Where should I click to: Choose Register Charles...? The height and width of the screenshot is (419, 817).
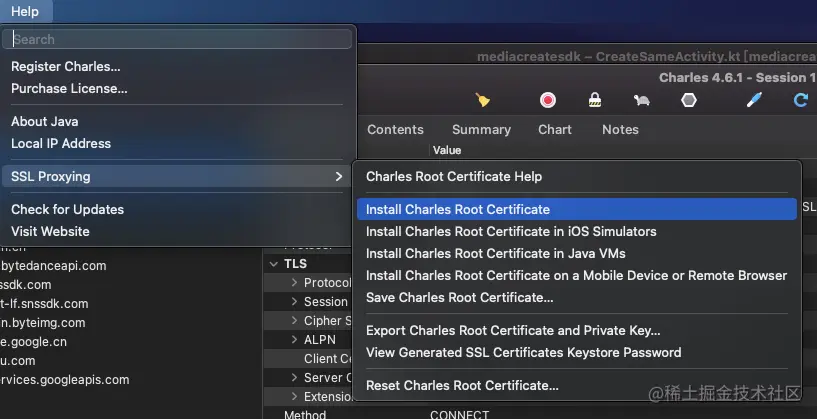click(x=66, y=67)
